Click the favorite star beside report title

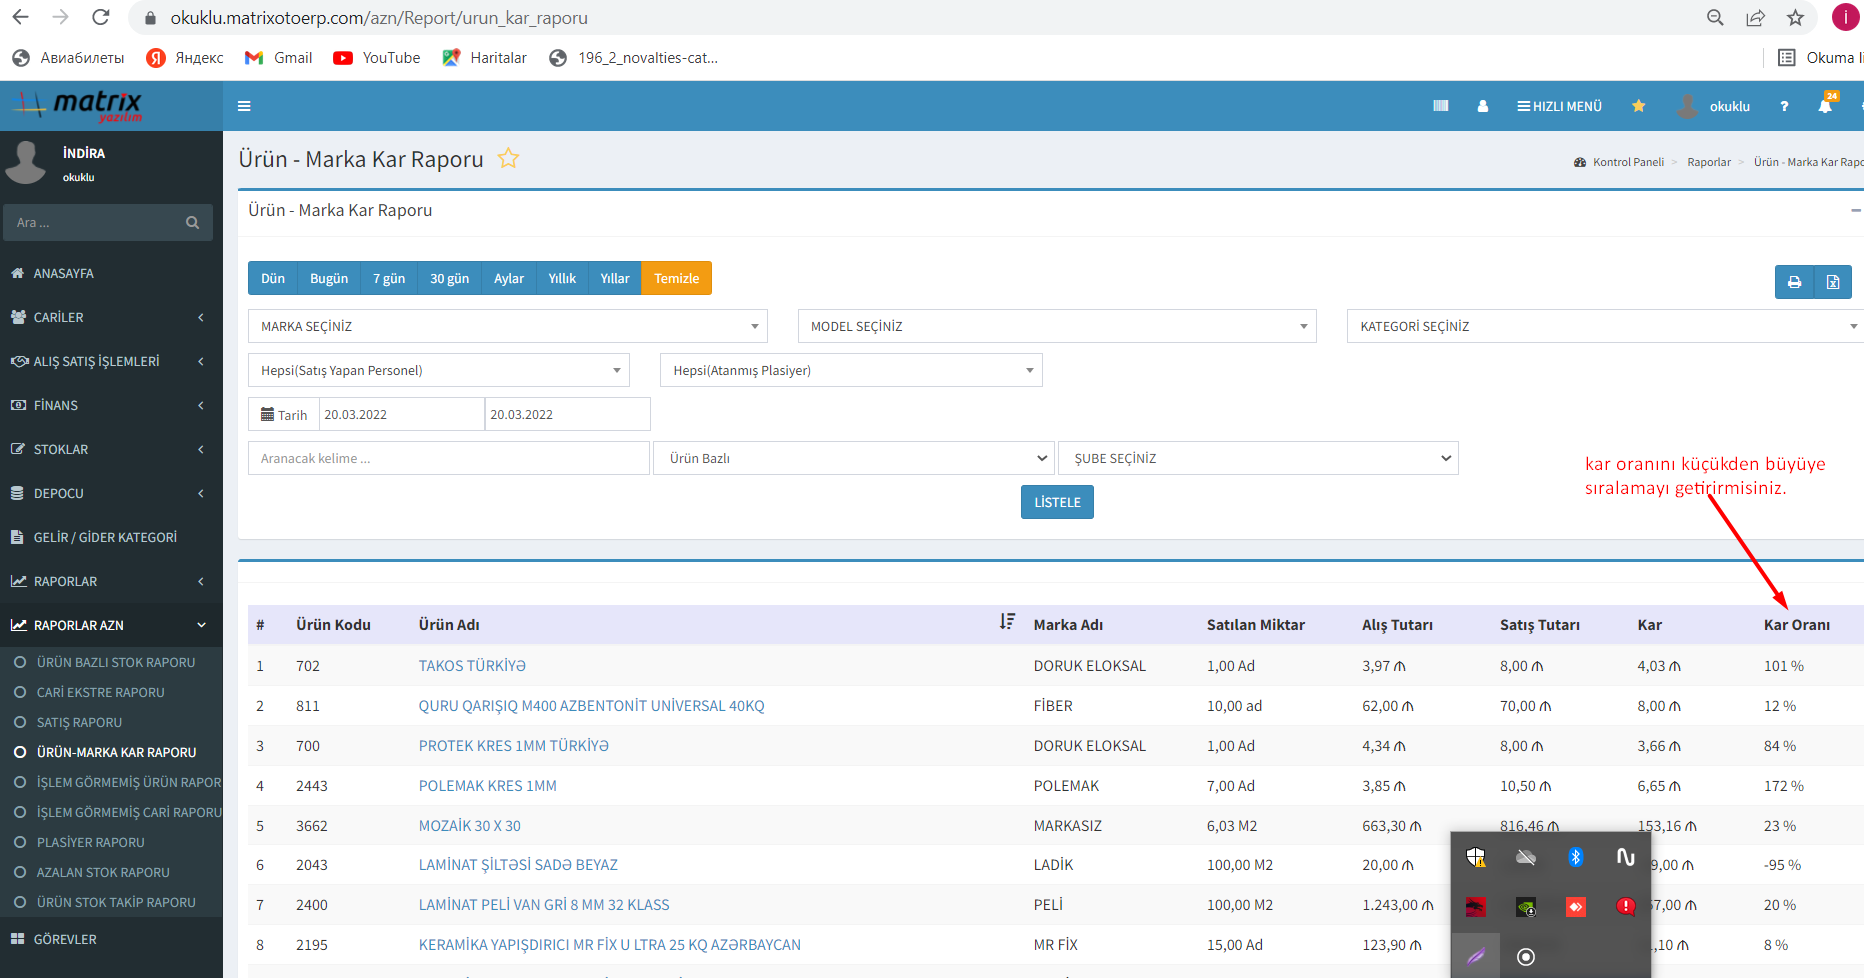click(508, 159)
